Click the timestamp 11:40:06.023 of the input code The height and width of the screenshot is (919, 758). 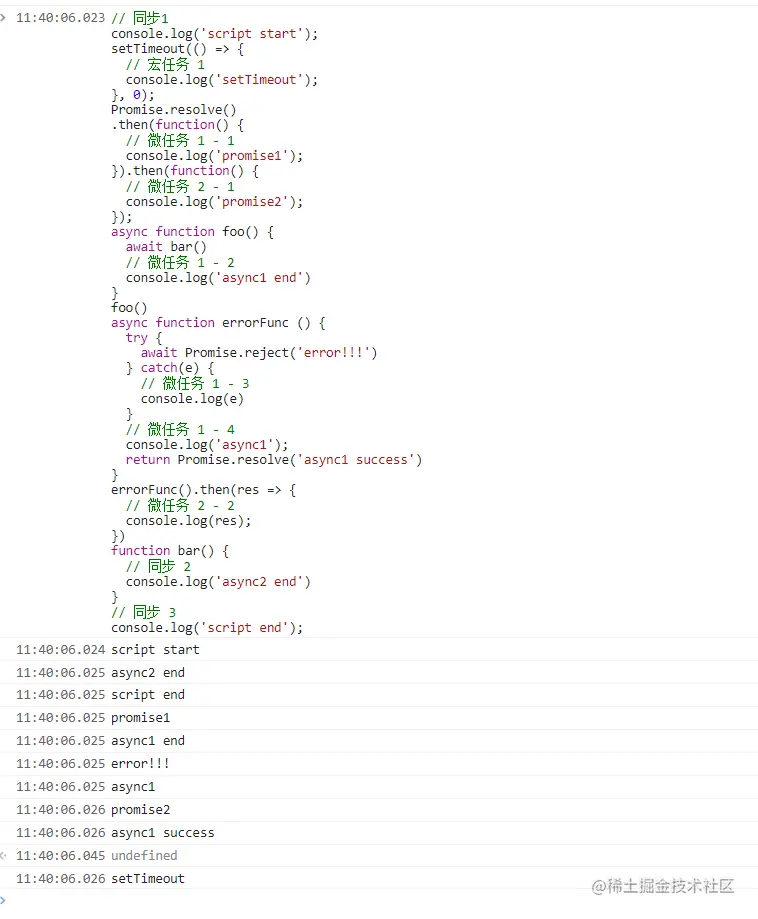click(60, 18)
